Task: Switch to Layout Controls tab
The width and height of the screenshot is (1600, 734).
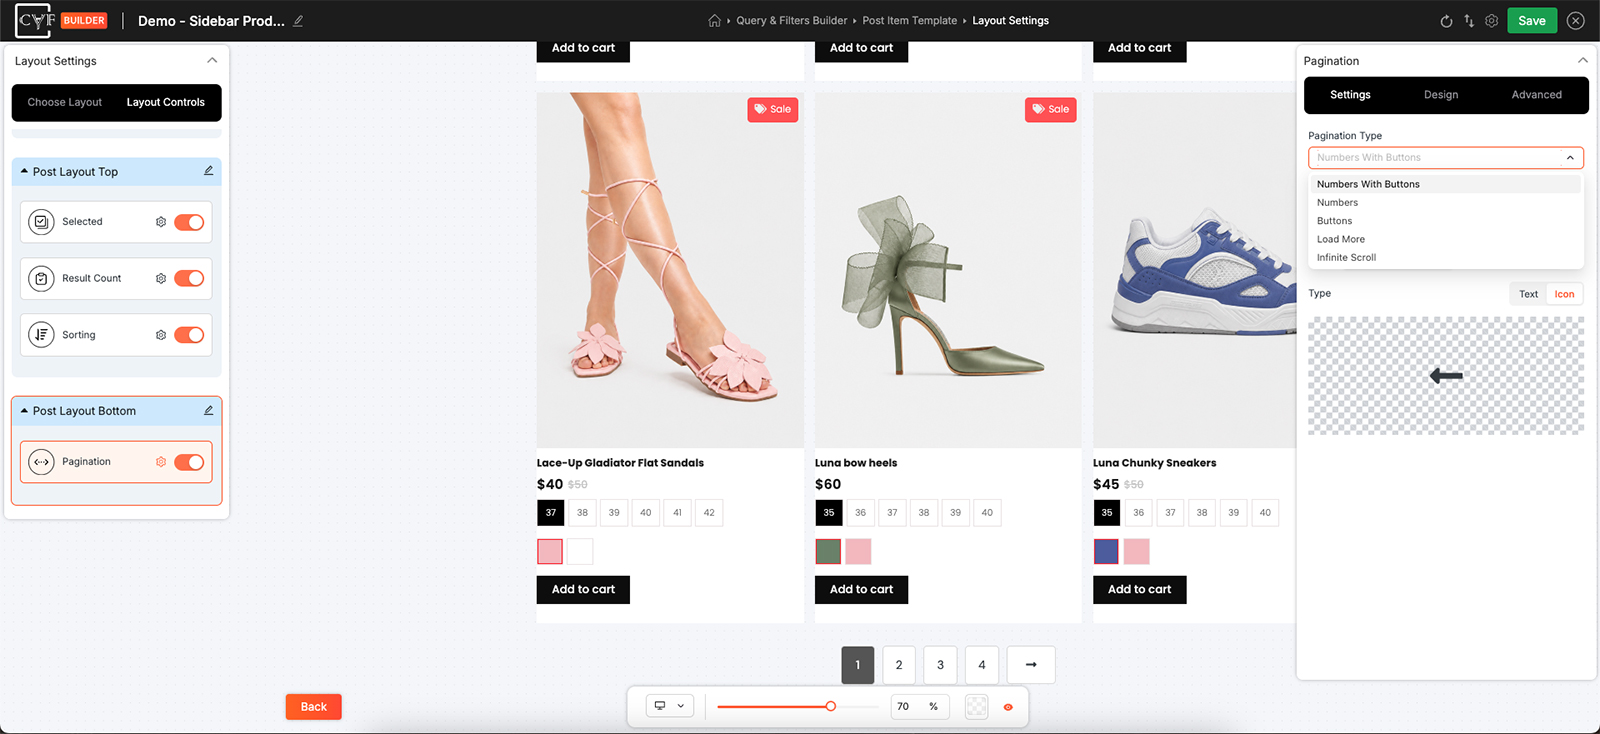Action: [166, 102]
